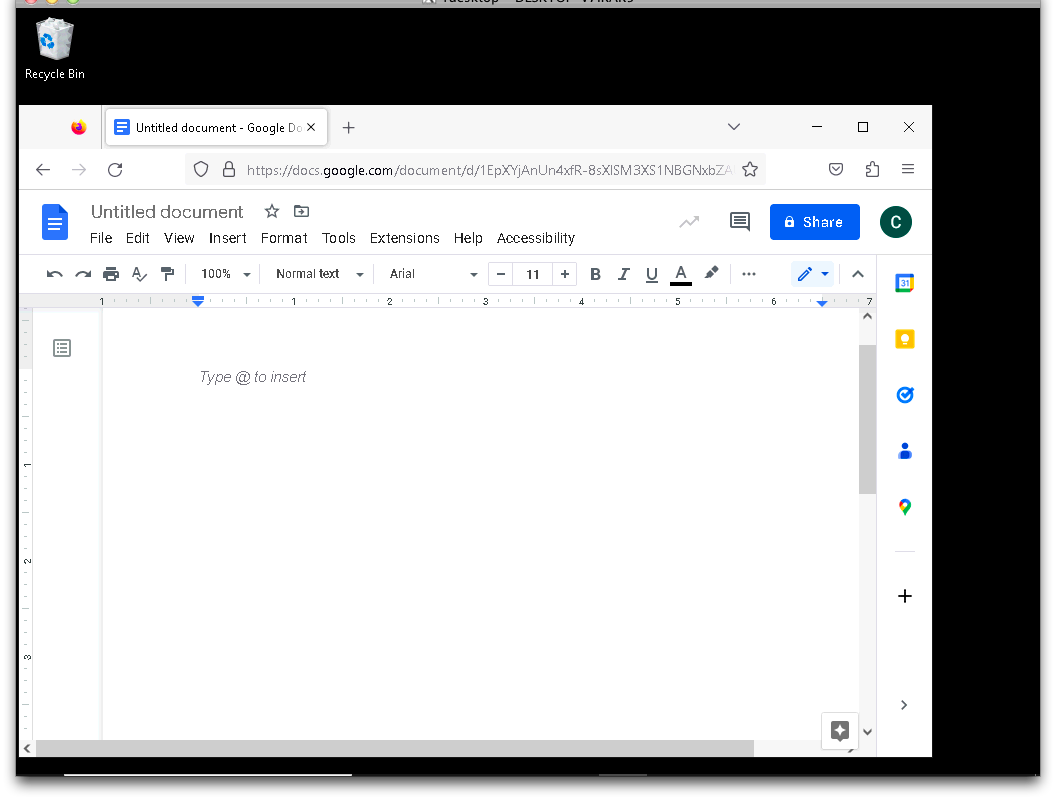Open the Docs home blue document icon
The width and height of the screenshot is (1056, 800).
pyautogui.click(x=55, y=222)
